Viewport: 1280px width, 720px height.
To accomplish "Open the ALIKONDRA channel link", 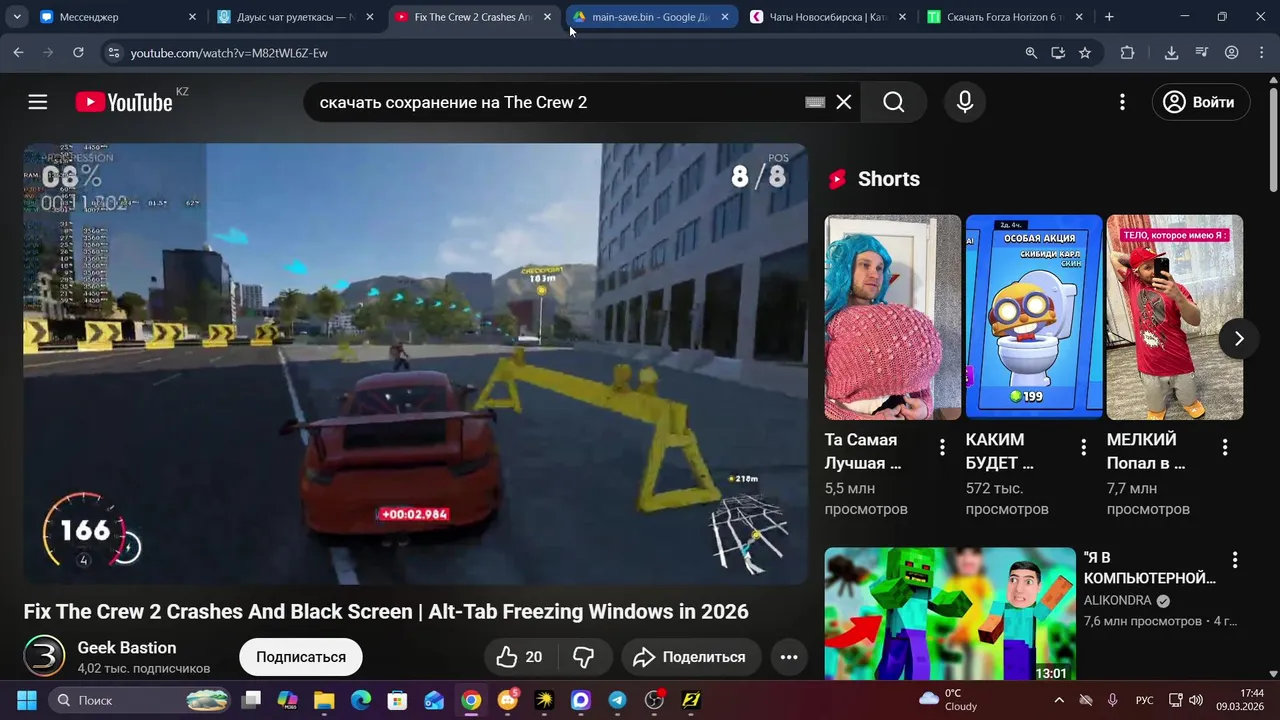I will pos(1117,601).
